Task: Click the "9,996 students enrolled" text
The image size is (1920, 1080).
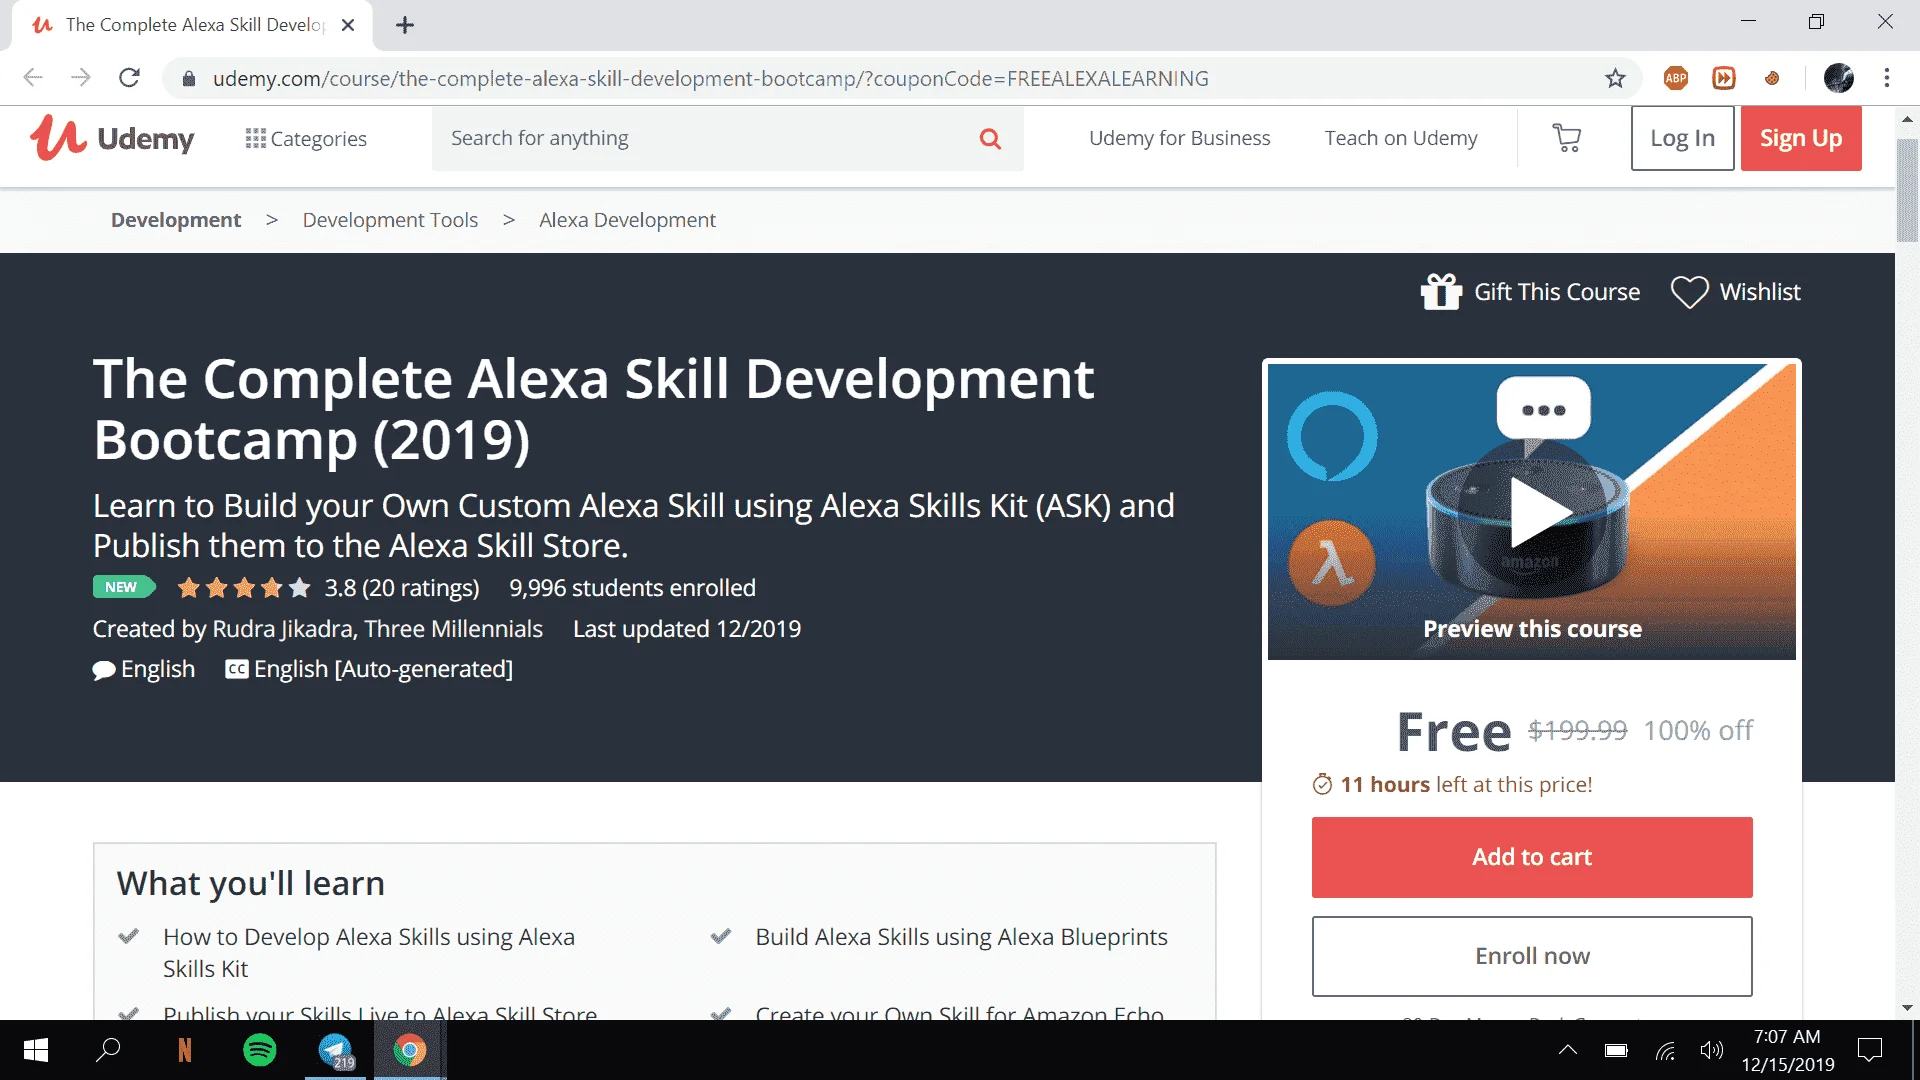Action: [632, 588]
